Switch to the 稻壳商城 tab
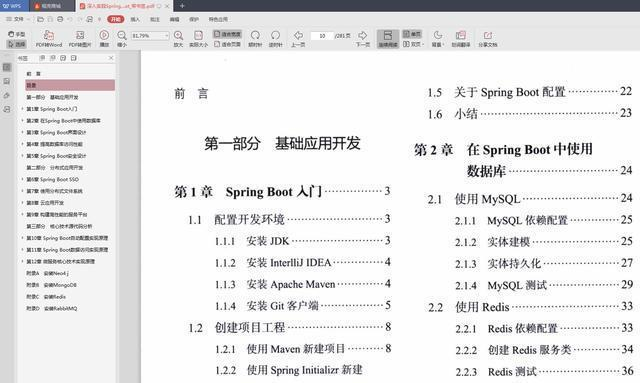This screenshot has width=640, height=383. [51, 6]
